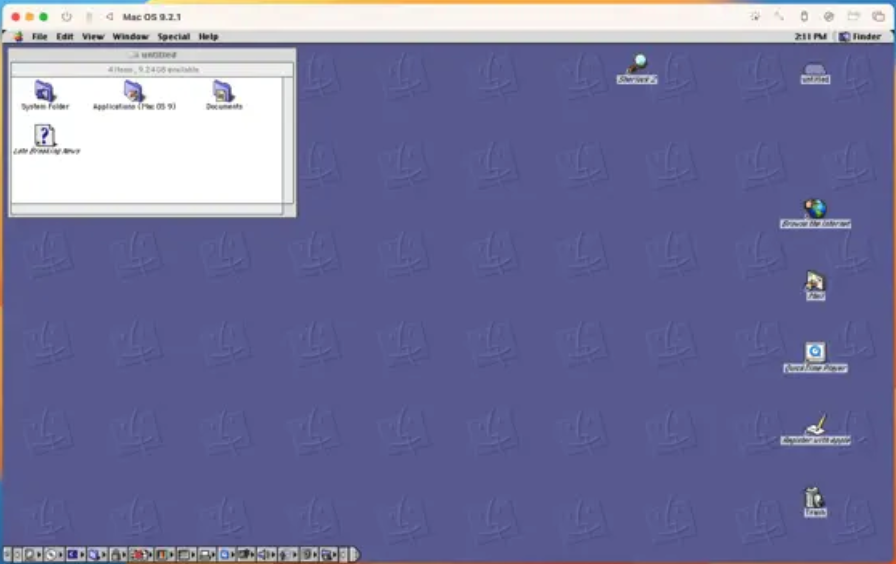Screen dimensions: 896x564
Task: Click the sun-shaped icon in emulator toolbar
Action: (x=755, y=17)
